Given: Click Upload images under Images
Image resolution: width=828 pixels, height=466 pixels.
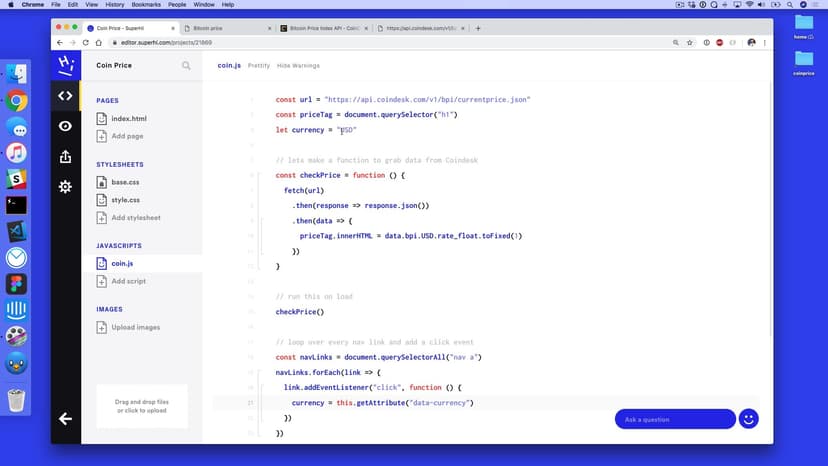Looking at the screenshot, I should pyautogui.click(x=135, y=327).
